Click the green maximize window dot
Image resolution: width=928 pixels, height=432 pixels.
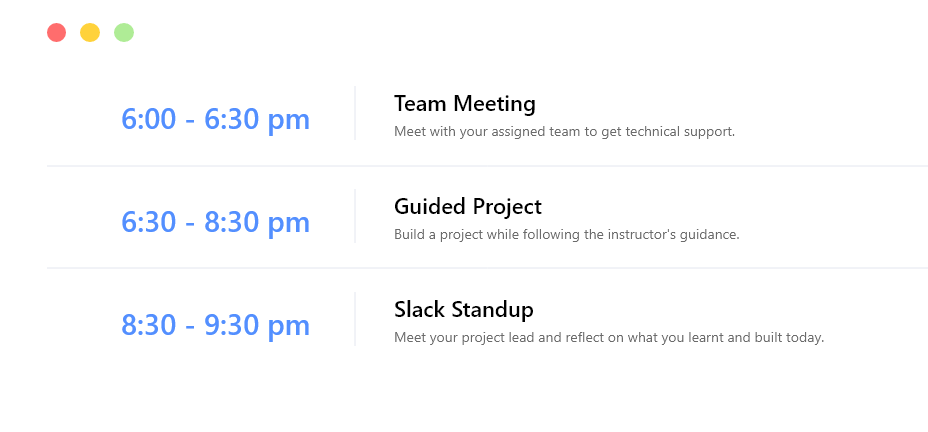[124, 33]
